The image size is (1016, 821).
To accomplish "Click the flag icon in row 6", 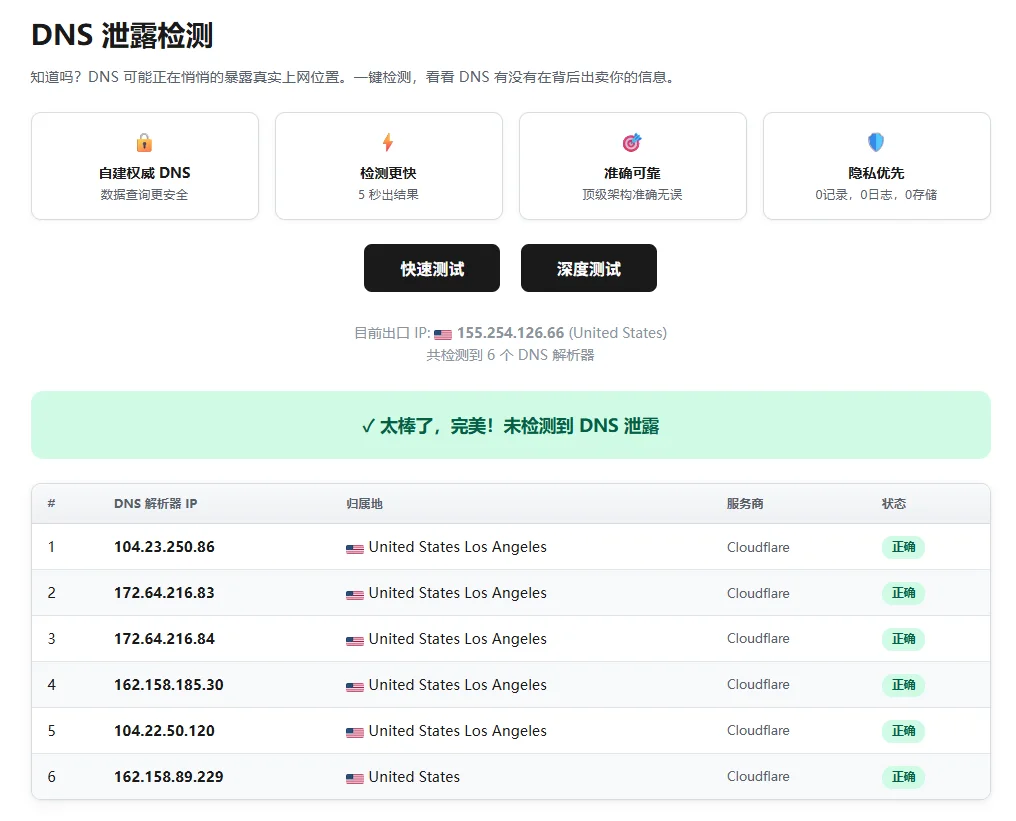I will point(354,779).
